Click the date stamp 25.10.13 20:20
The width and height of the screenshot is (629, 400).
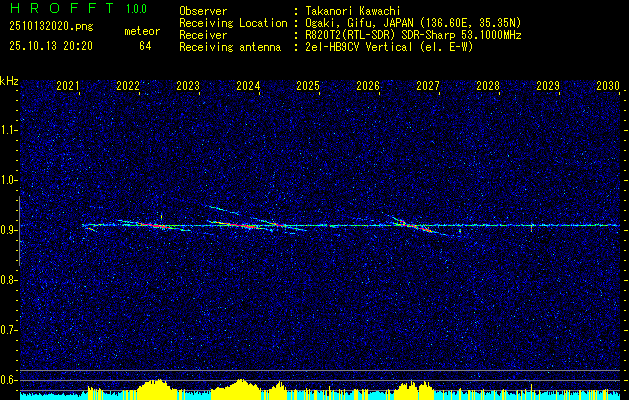click(51, 46)
